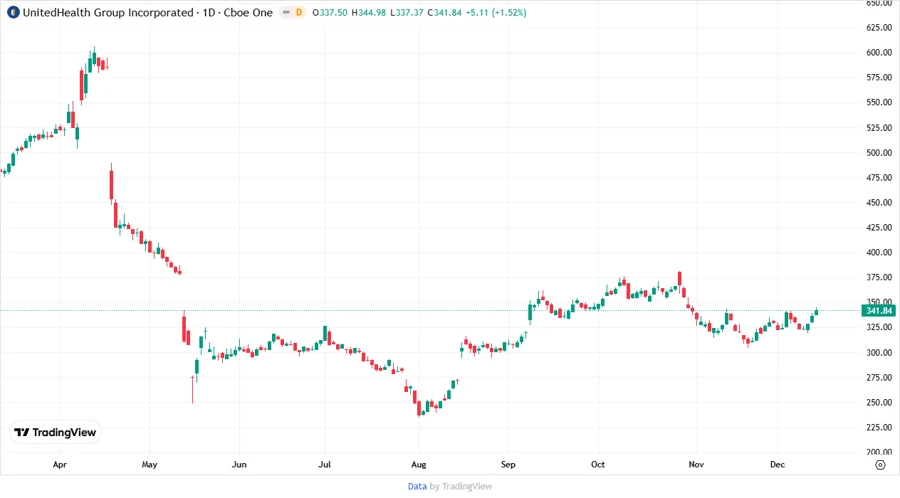Click the Oct label on time axis
This screenshot has width=900, height=498.
tap(598, 465)
